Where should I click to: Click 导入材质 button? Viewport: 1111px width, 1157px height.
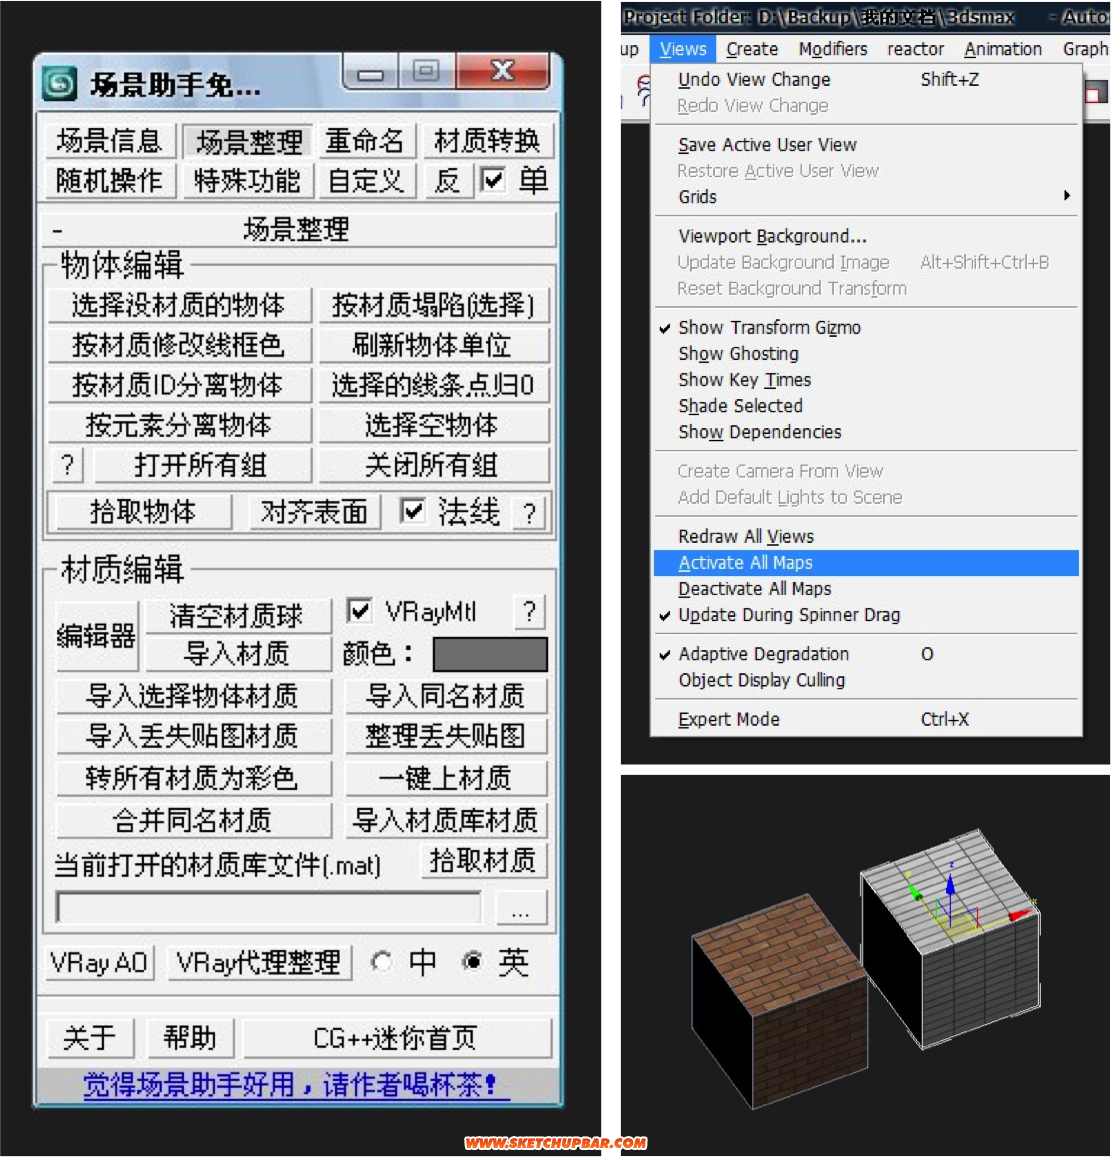point(237,653)
